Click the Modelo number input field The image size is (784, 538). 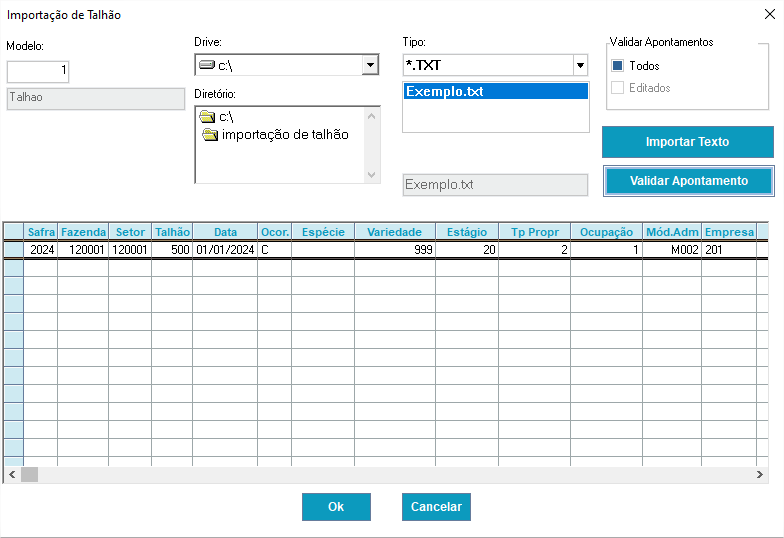38,71
